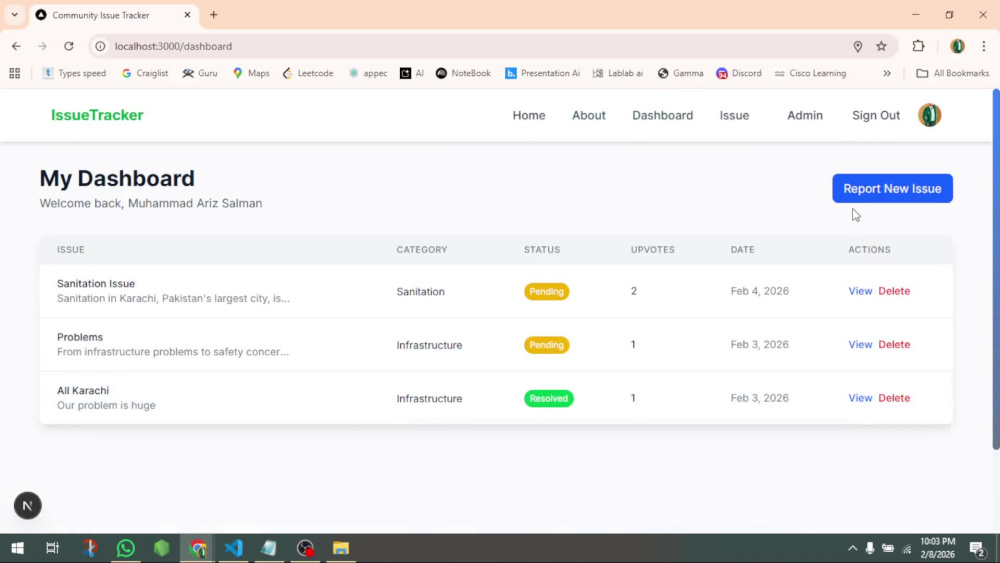Open the Chrome profile avatar in the toolbar
Screen dimensions: 1000x563
pos(957,46)
